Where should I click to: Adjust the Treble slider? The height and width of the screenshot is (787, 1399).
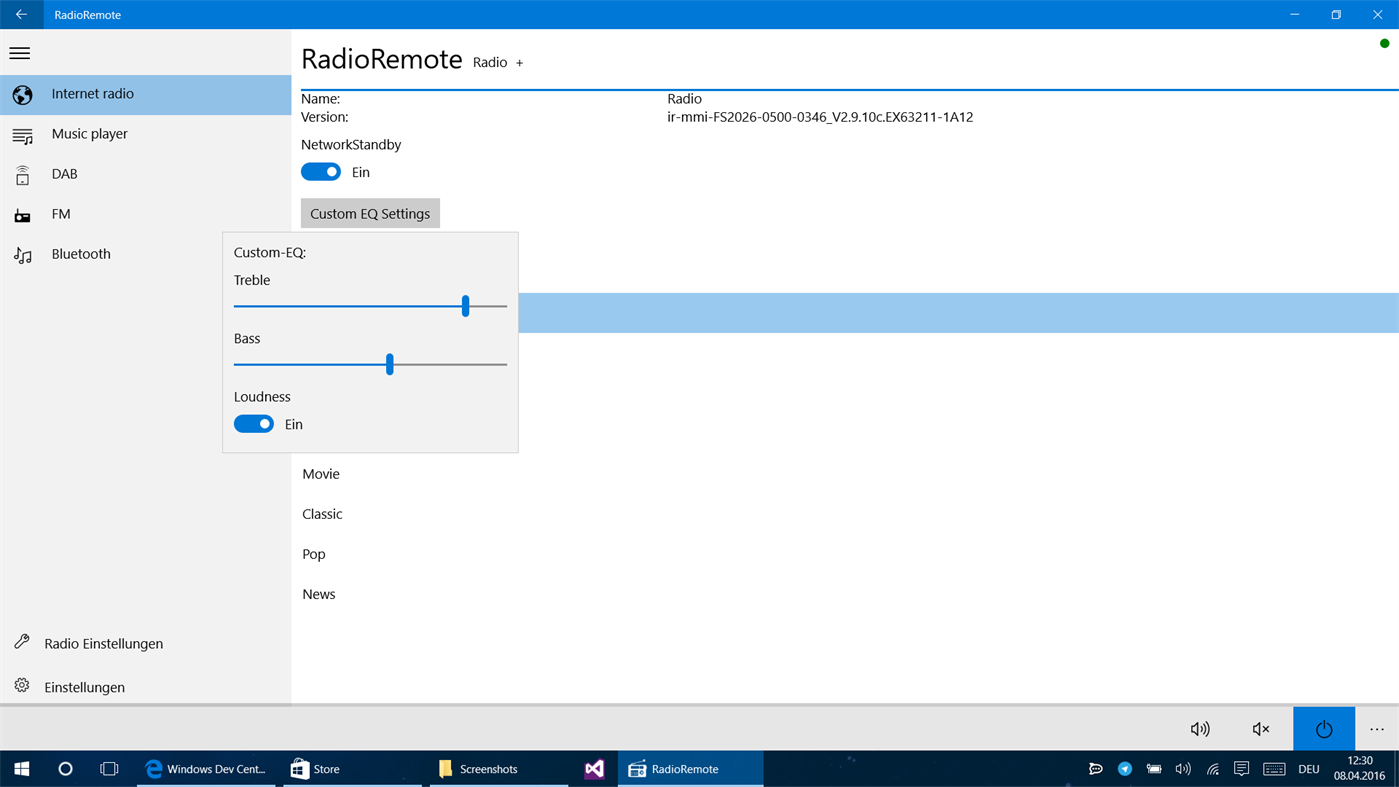click(x=464, y=306)
